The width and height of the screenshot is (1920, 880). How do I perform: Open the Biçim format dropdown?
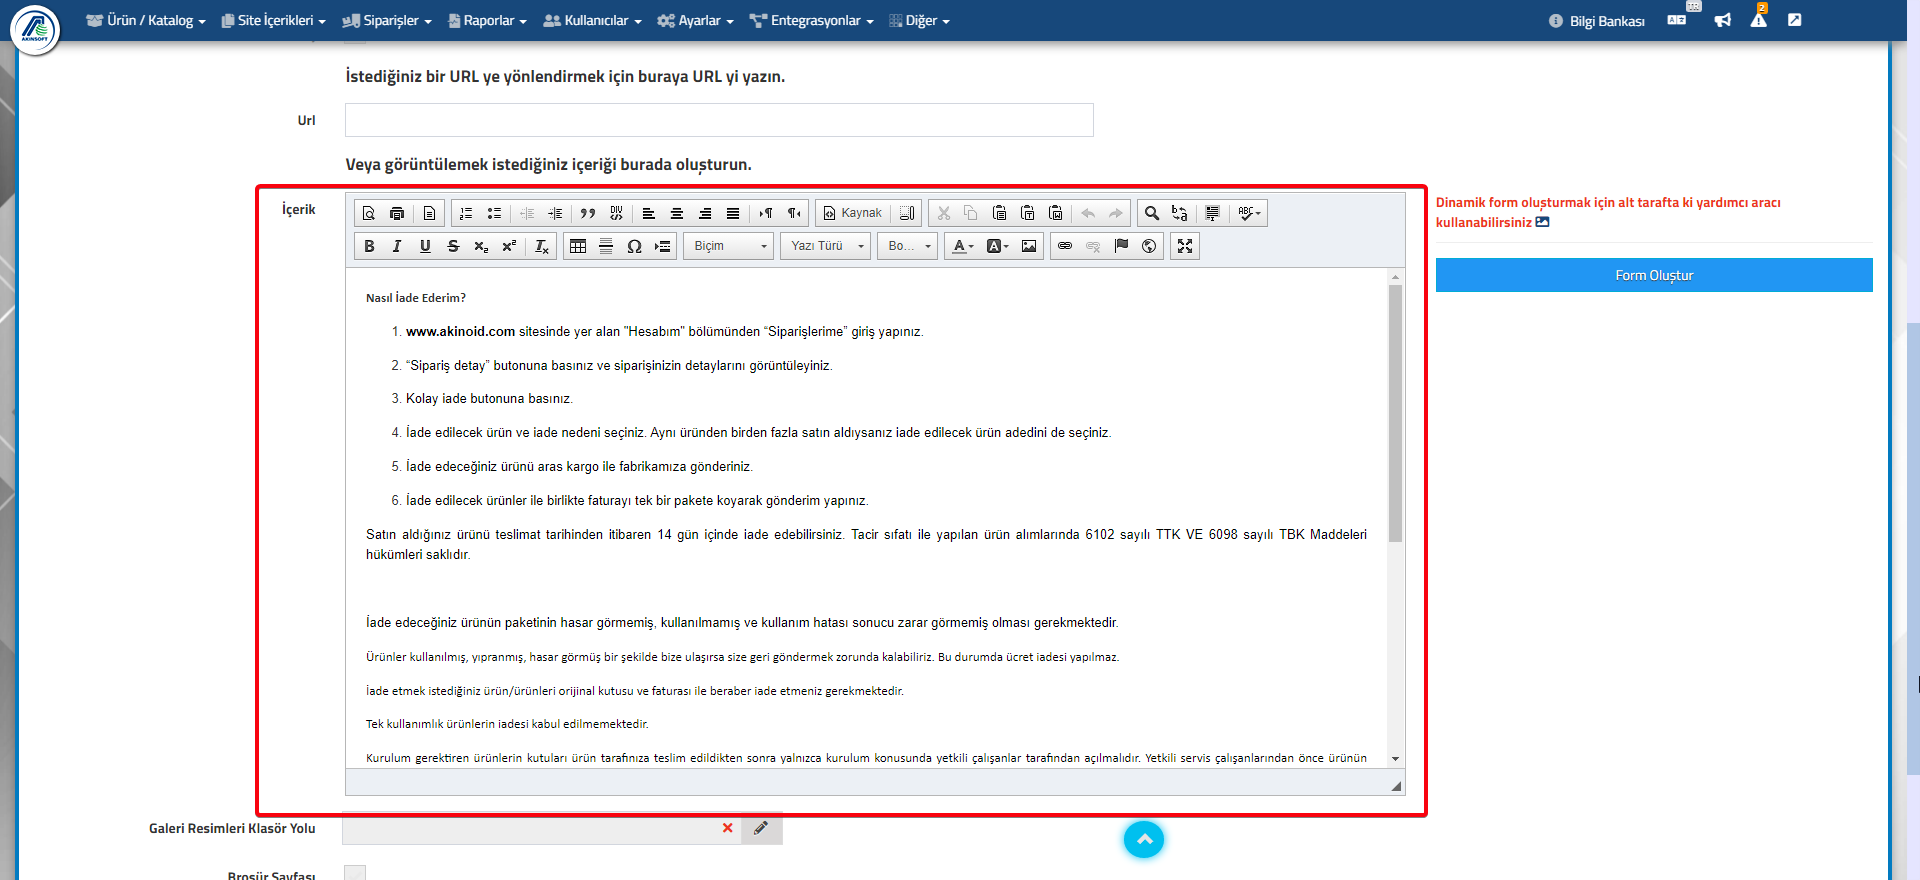coord(729,246)
